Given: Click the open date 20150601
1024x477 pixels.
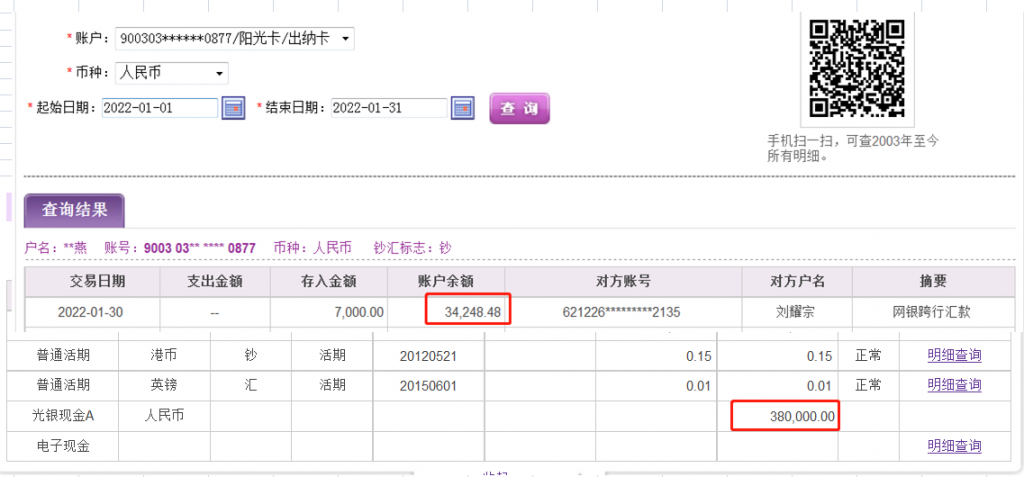Looking at the screenshot, I should pyautogui.click(x=428, y=386).
